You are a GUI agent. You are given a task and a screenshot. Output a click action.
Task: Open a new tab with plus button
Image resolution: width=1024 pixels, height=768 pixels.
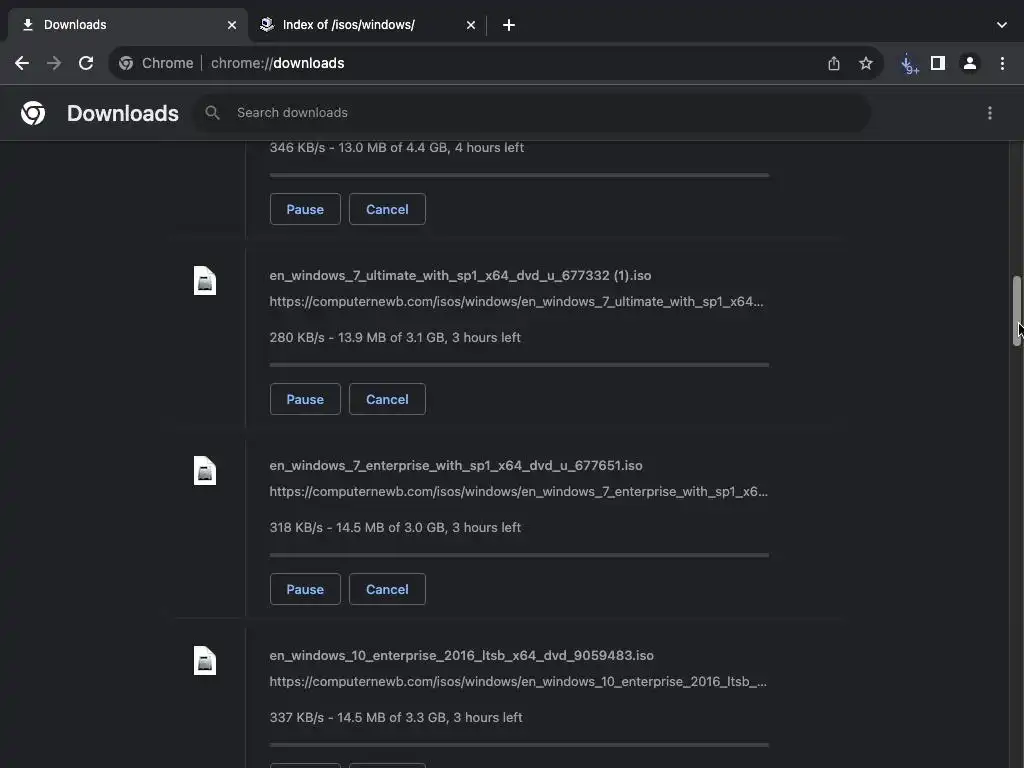509,25
